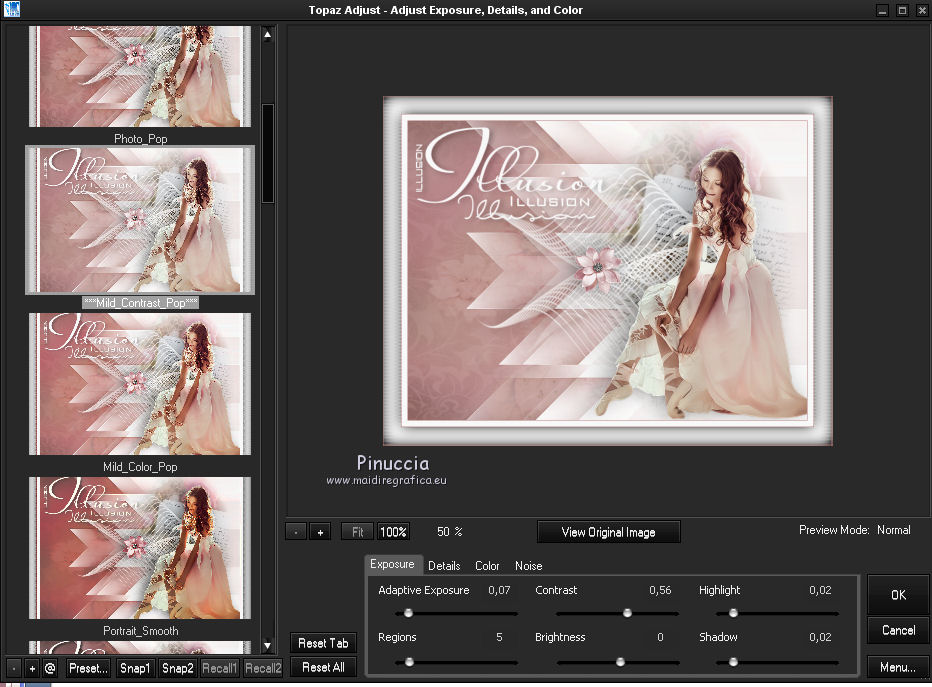Click the zoom in plus button under preview
This screenshot has width=932, height=687.
pos(320,532)
